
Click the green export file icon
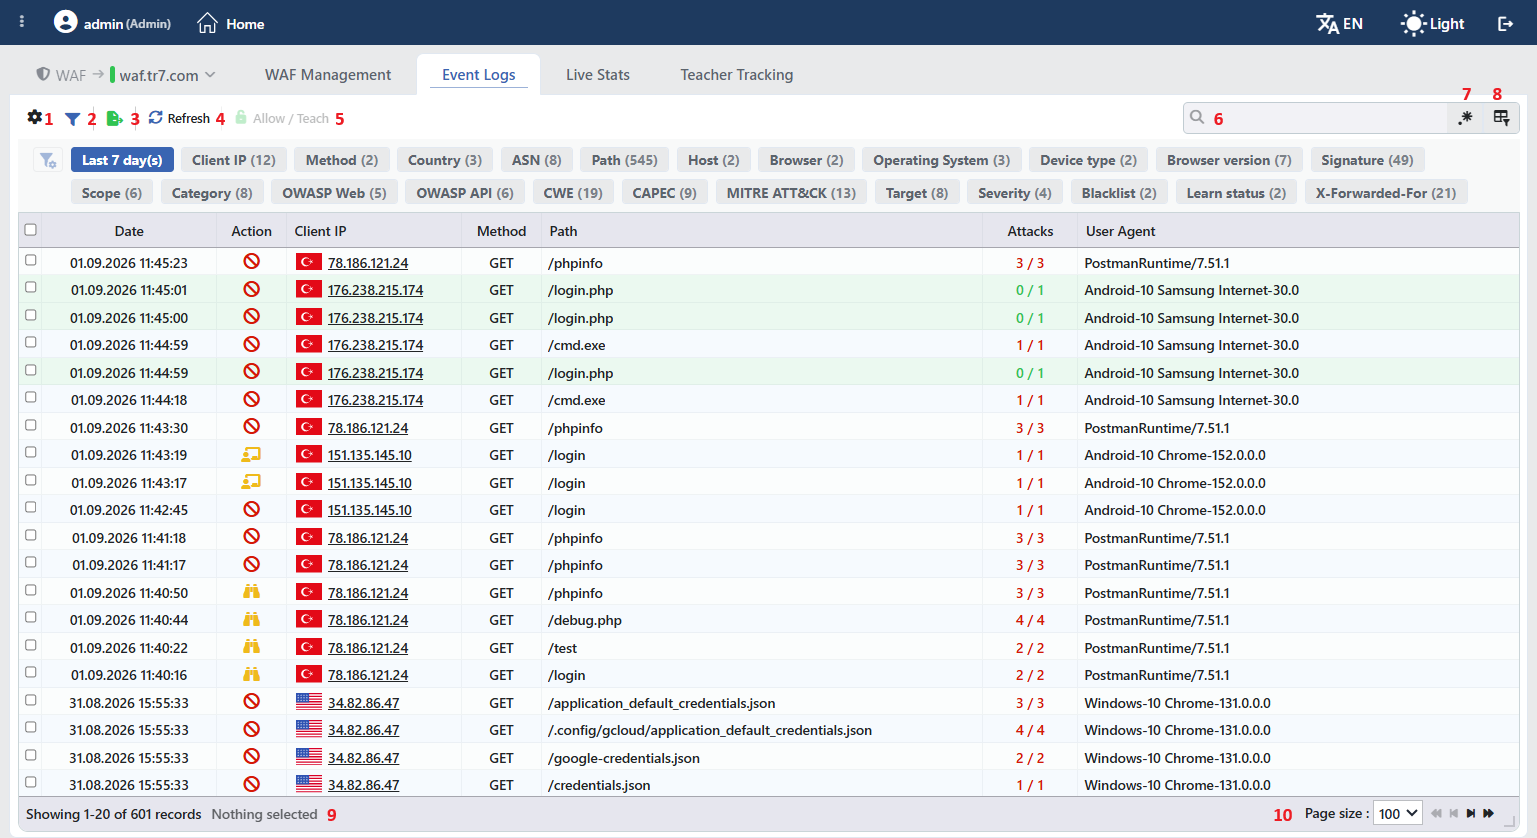(115, 119)
